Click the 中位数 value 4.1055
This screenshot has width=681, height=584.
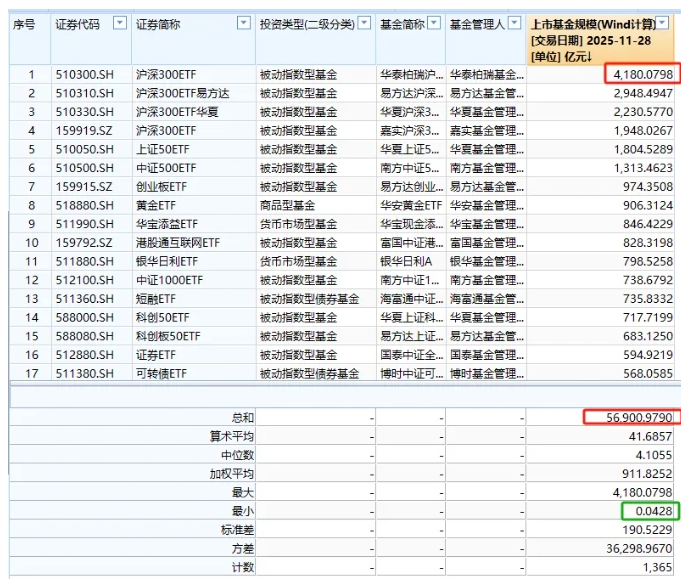[654, 455]
